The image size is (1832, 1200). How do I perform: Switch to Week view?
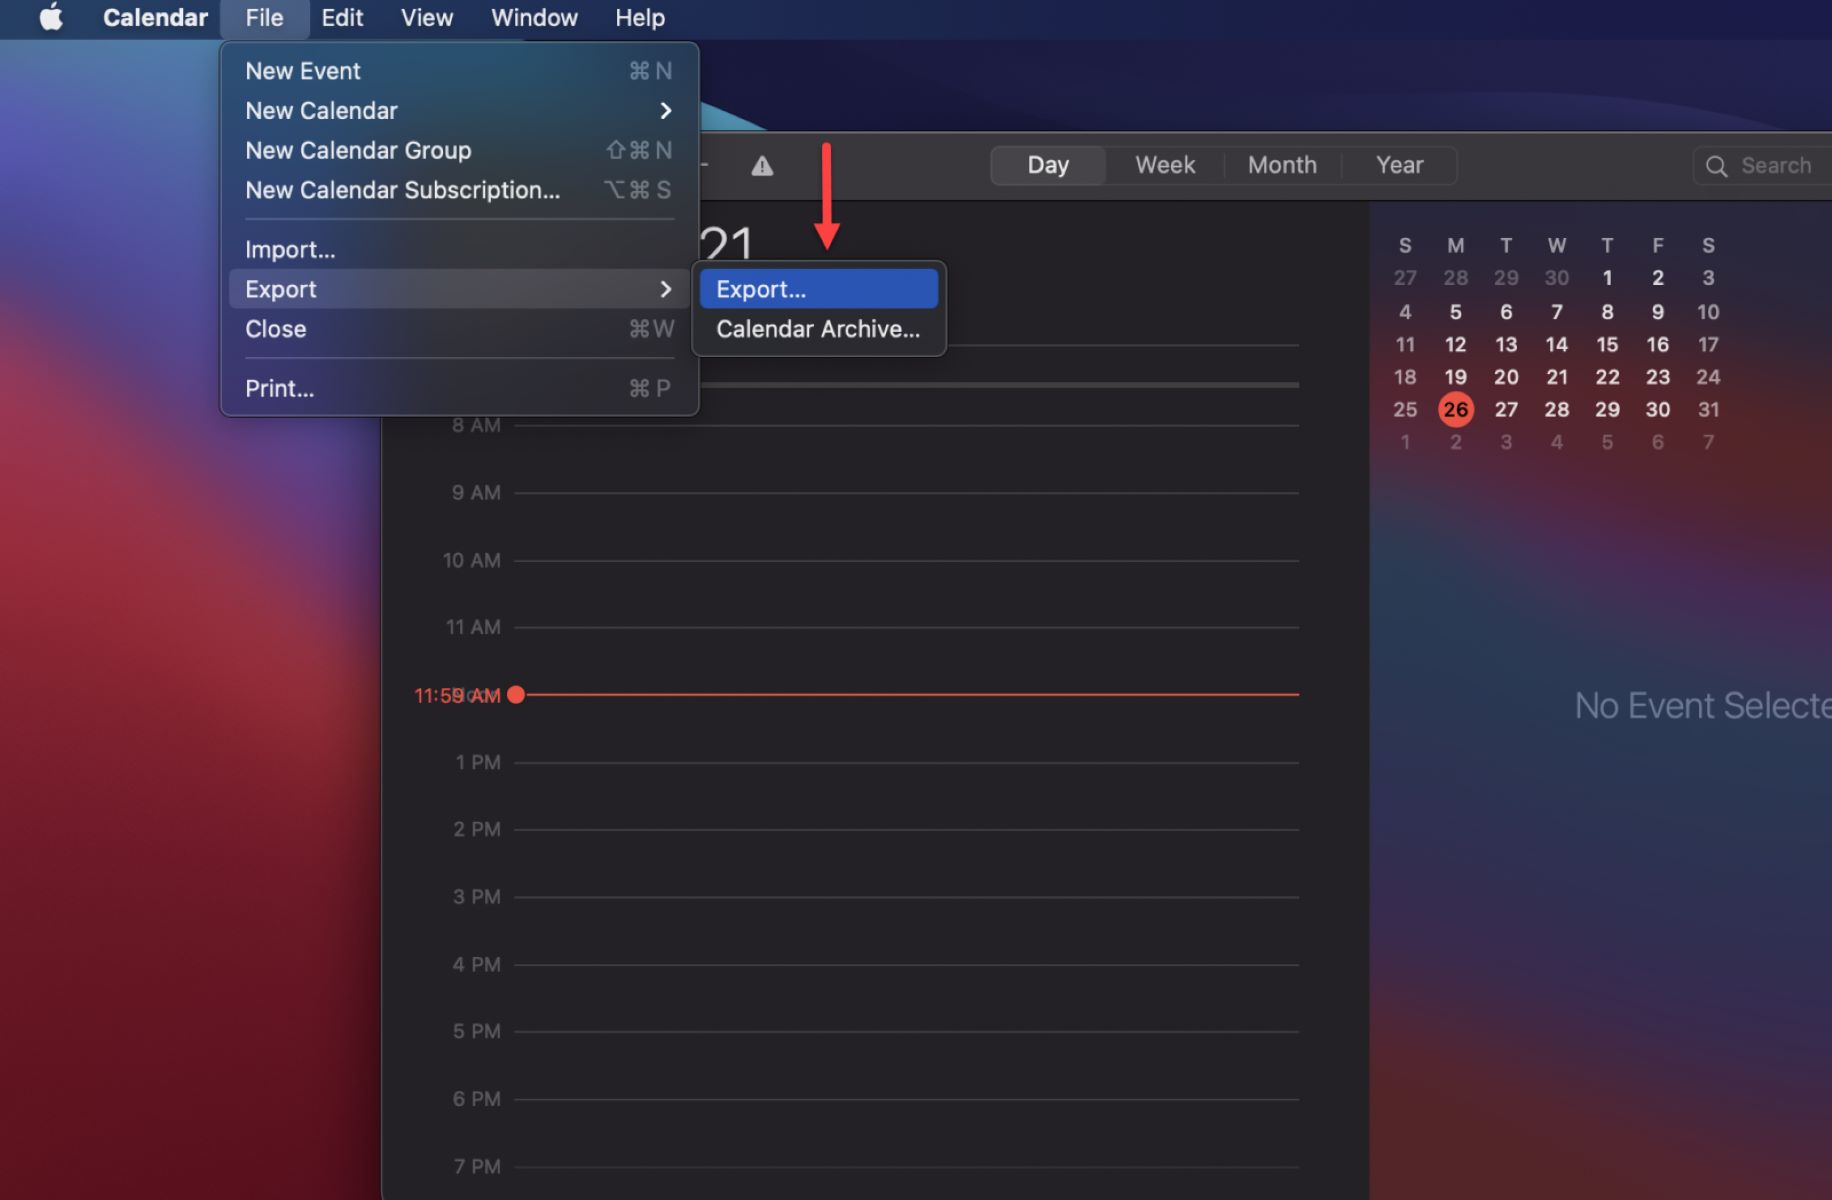pyautogui.click(x=1165, y=165)
